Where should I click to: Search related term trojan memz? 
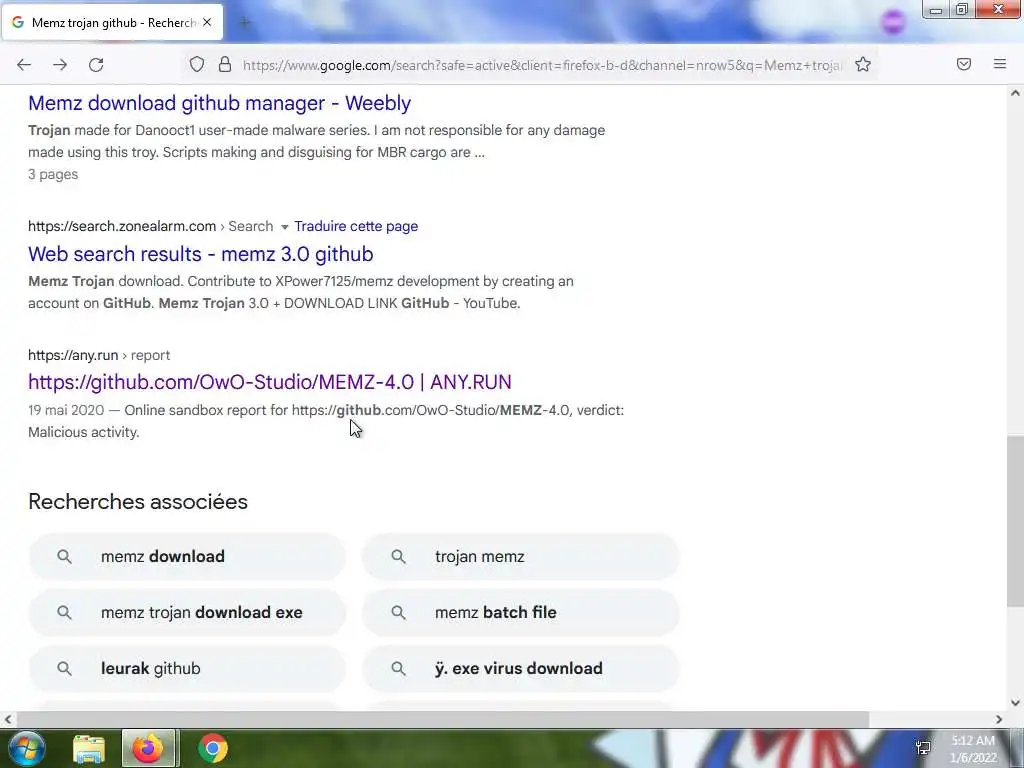pos(521,556)
